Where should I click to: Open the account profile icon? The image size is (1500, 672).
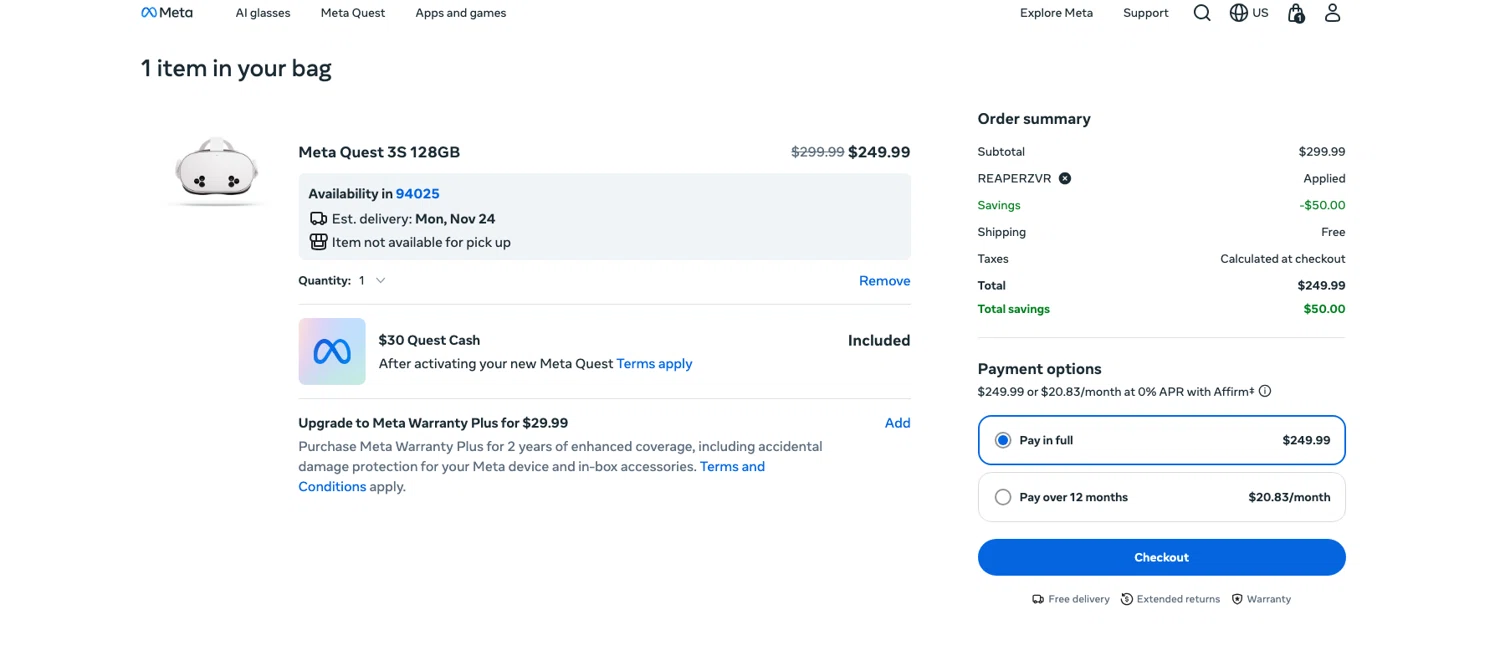point(1332,13)
